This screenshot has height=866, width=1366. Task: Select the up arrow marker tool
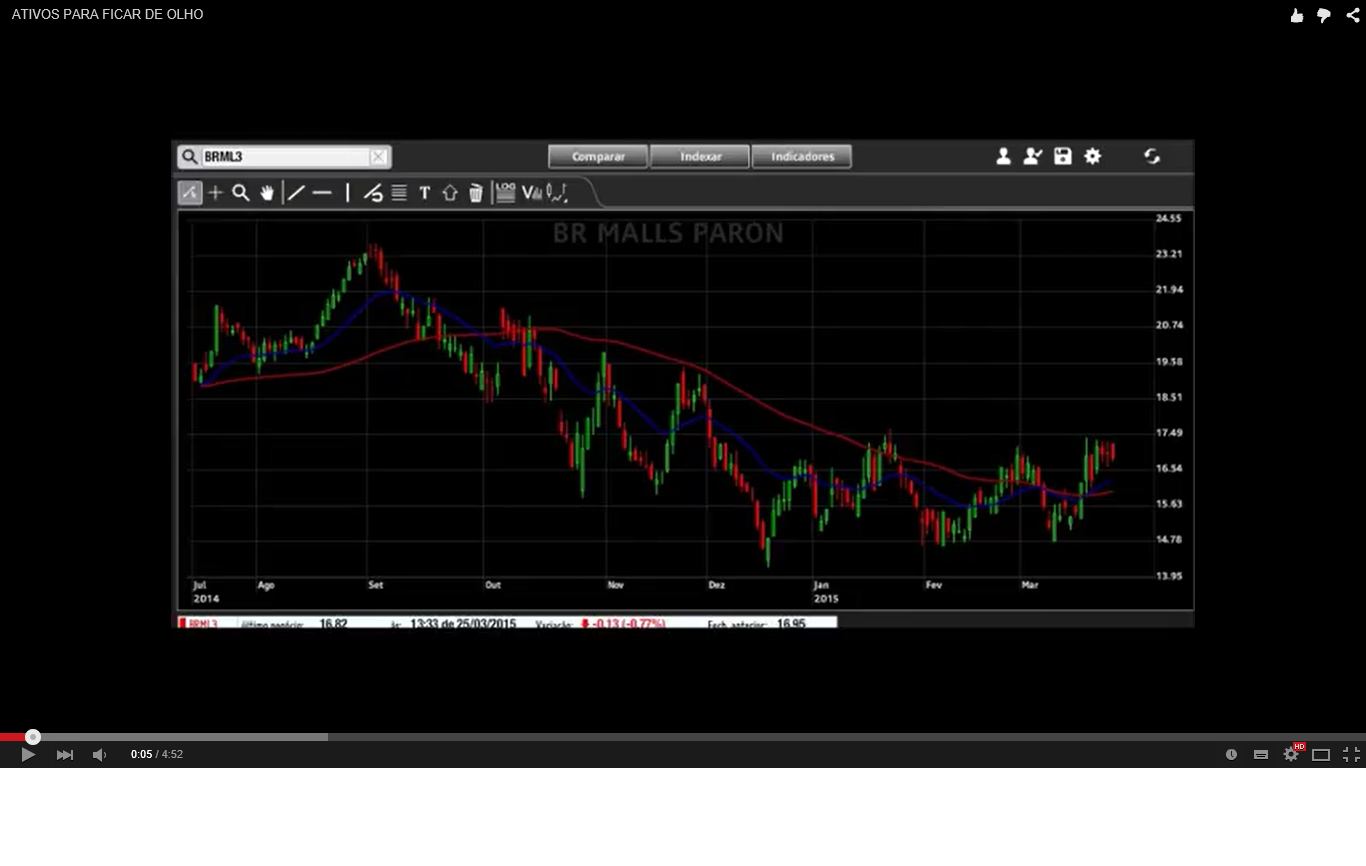[450, 193]
